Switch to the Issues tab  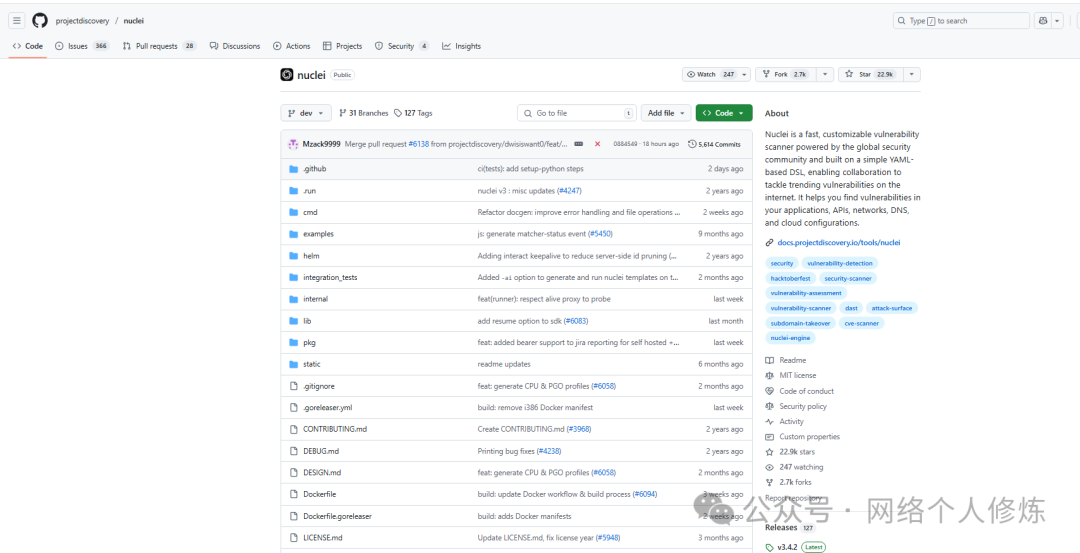(82, 46)
